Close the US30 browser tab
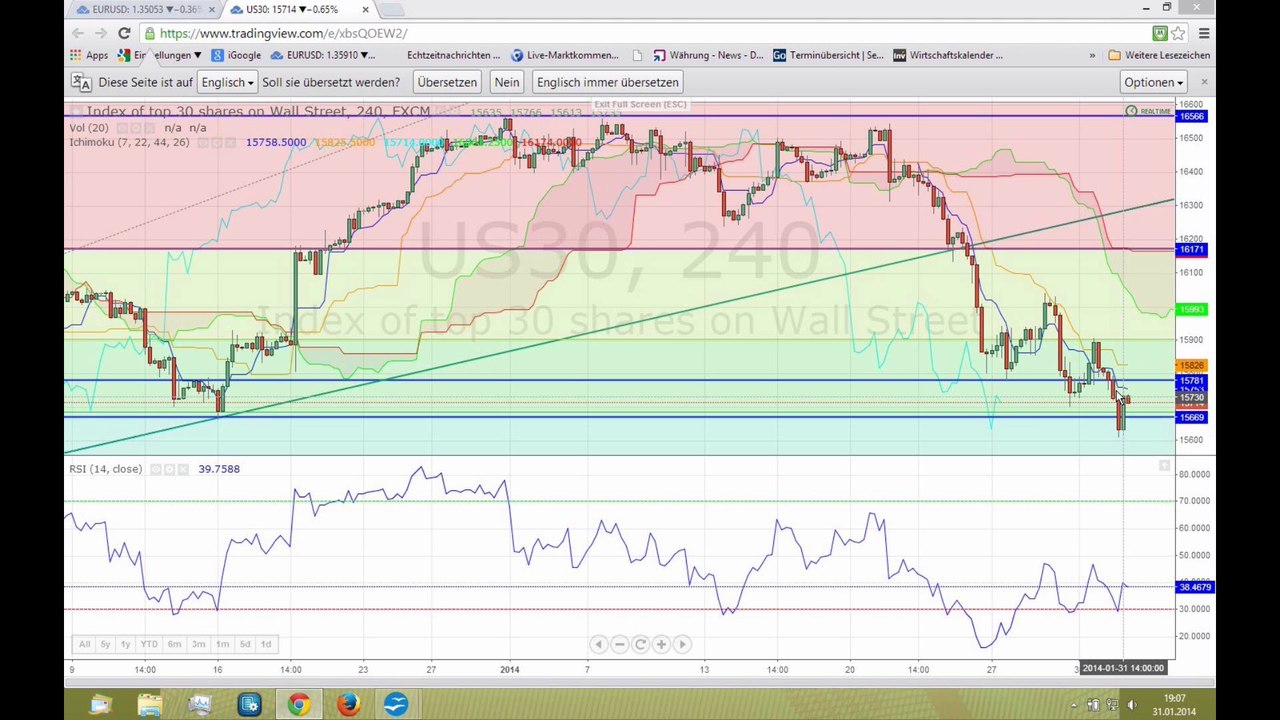1280x720 pixels. tap(365, 10)
